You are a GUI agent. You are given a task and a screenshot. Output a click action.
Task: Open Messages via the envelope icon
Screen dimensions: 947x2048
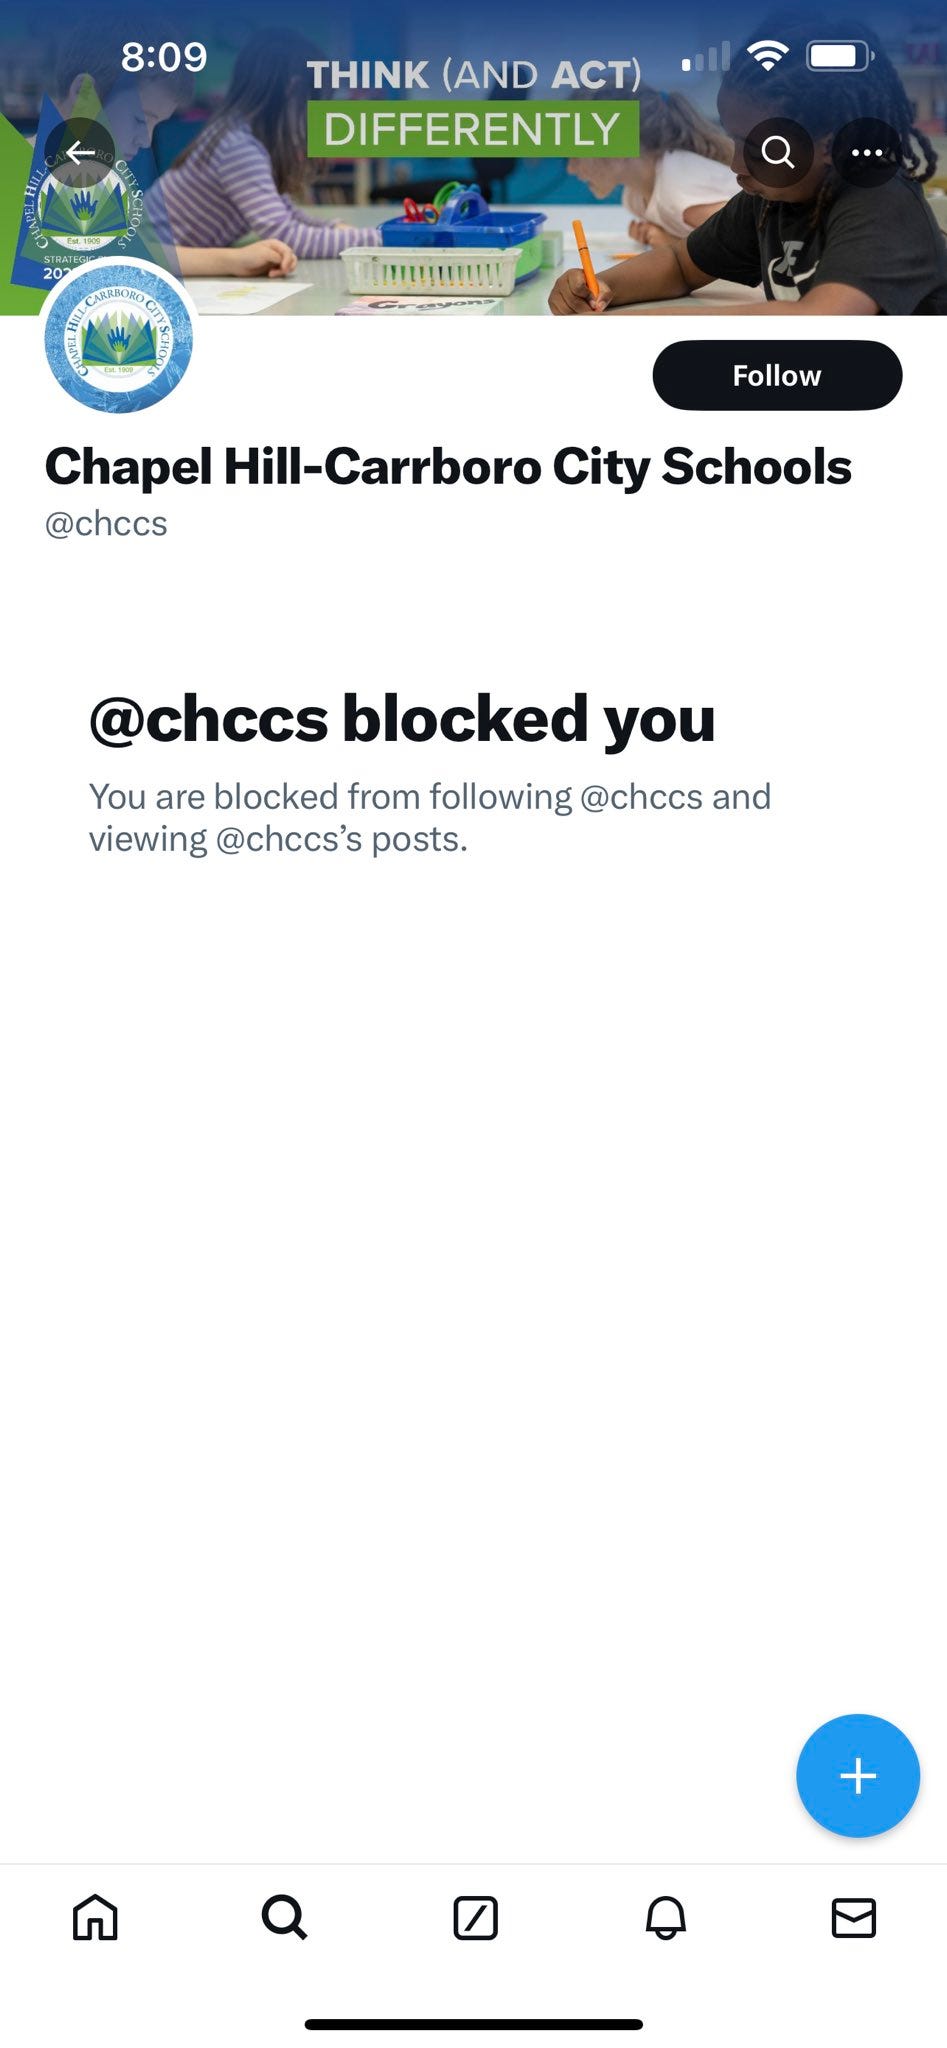[x=854, y=1918]
